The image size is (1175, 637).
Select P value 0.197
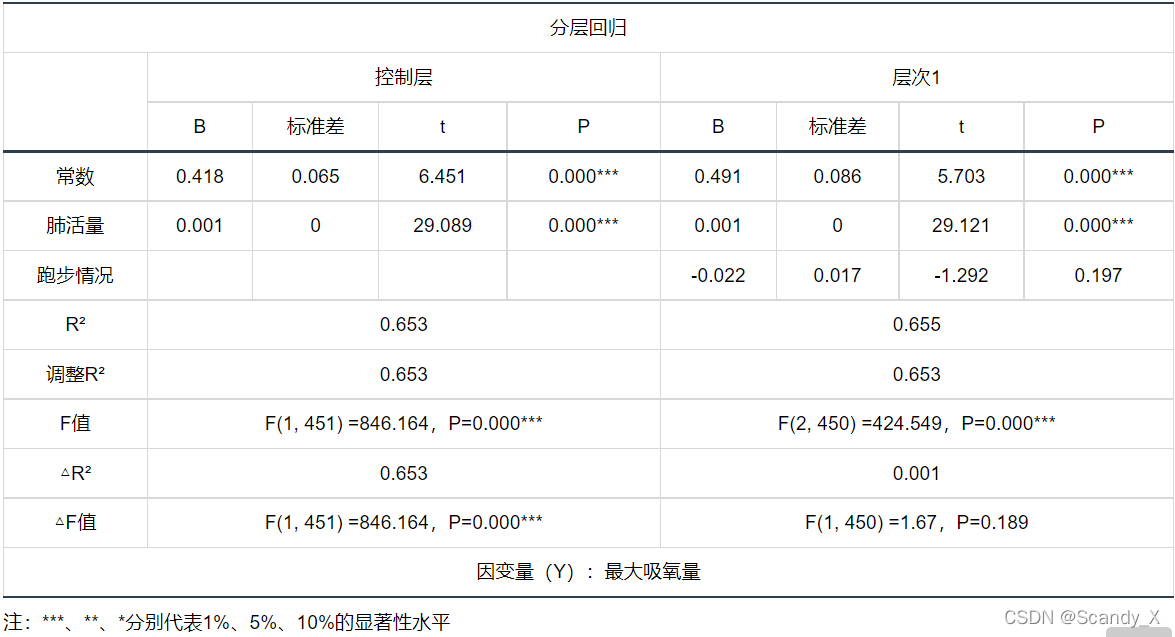(1098, 275)
